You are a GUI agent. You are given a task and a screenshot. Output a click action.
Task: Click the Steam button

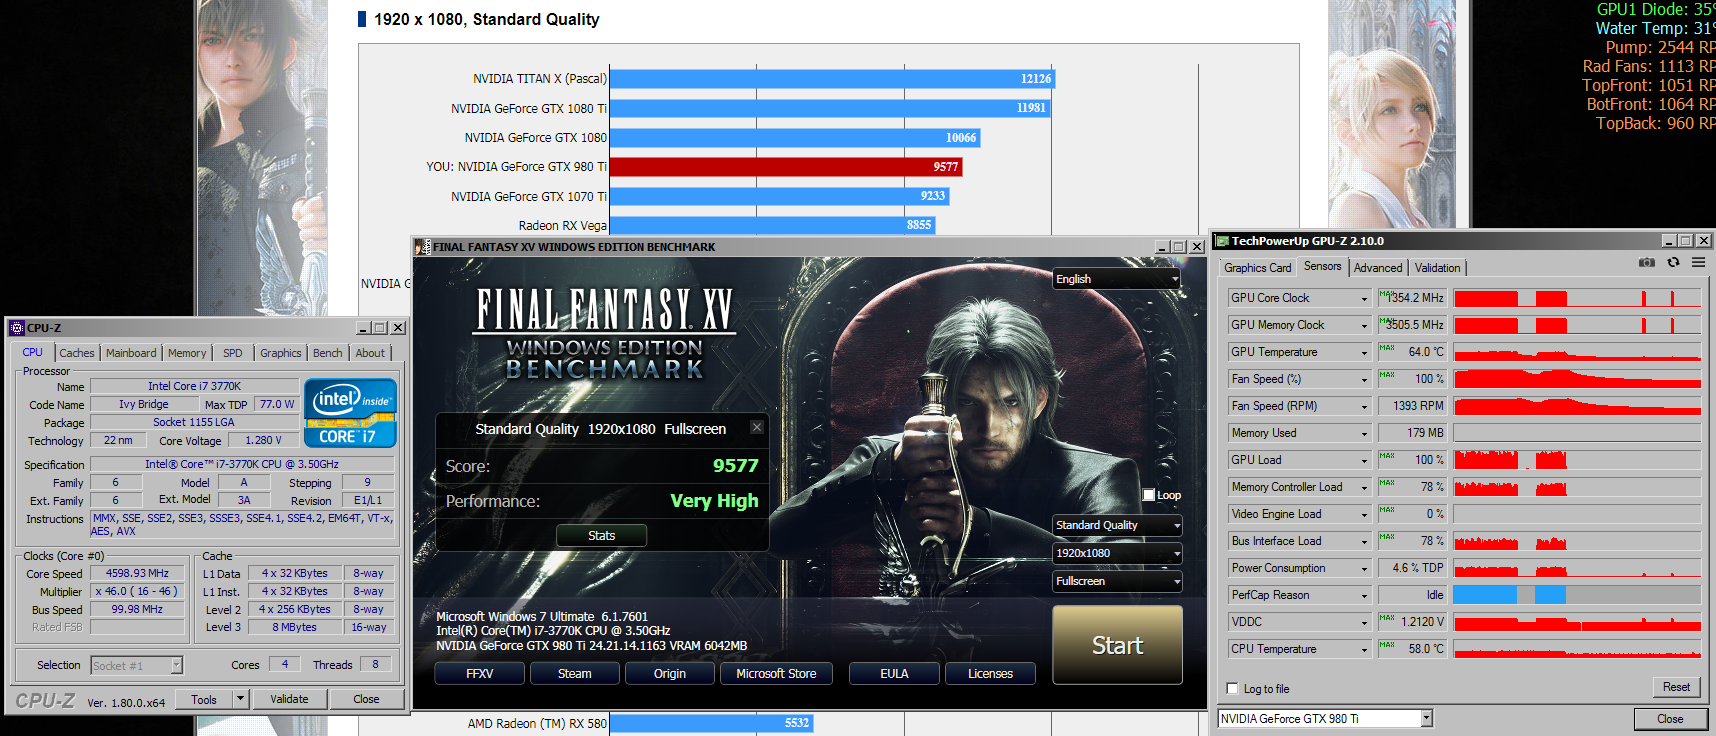574,674
